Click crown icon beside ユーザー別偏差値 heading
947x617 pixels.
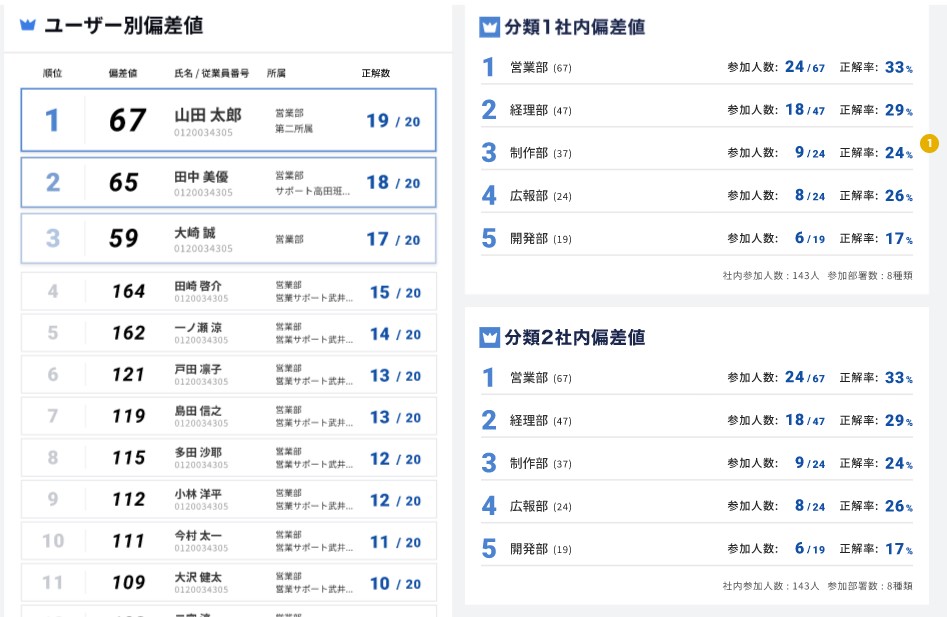(x=27, y=26)
